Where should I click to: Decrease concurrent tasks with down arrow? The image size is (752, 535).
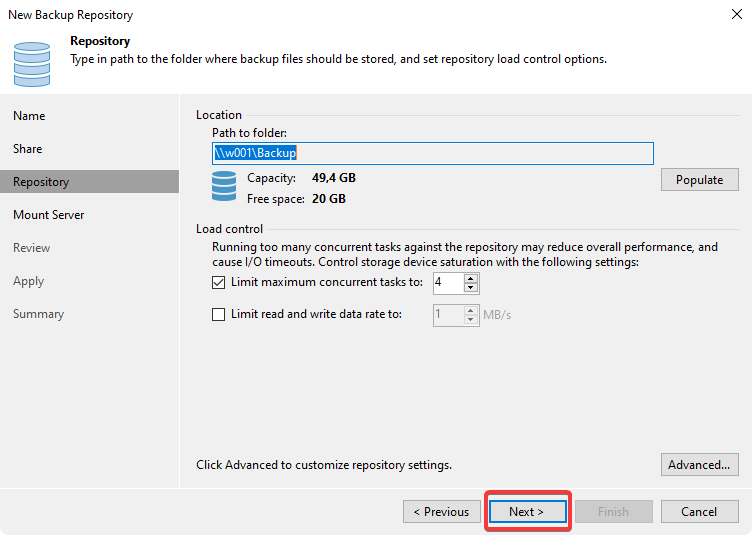click(x=472, y=289)
